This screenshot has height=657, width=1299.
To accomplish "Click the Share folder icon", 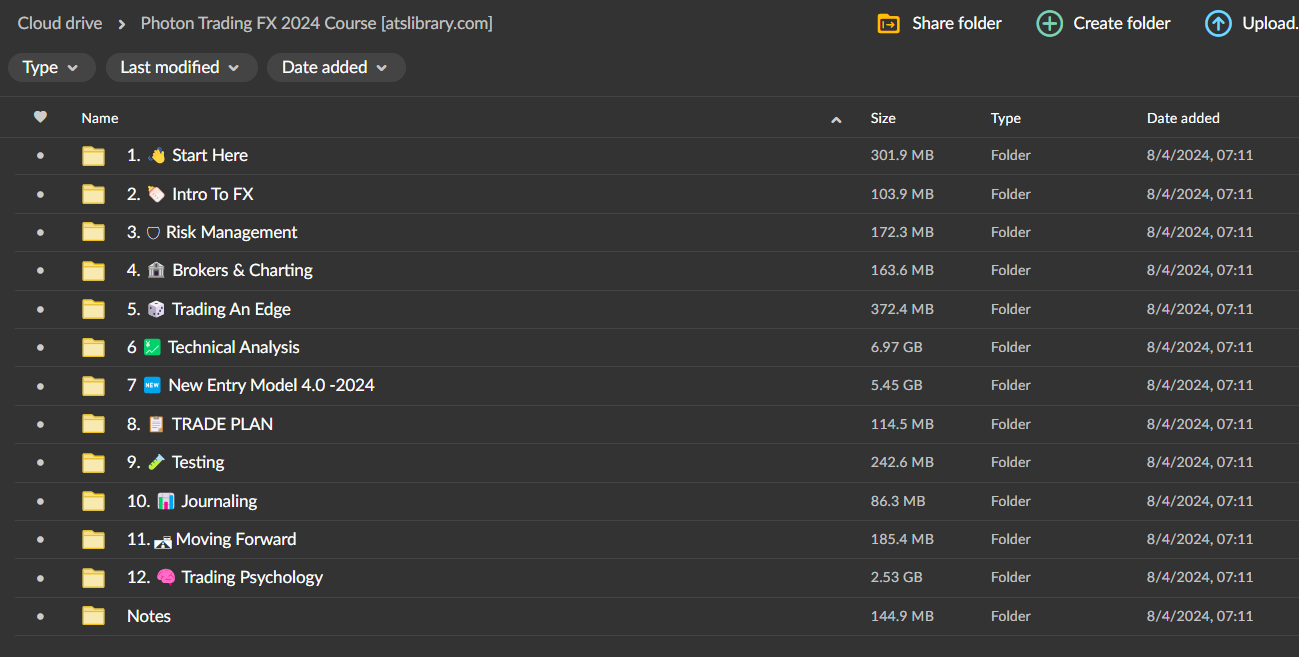I will point(888,23).
